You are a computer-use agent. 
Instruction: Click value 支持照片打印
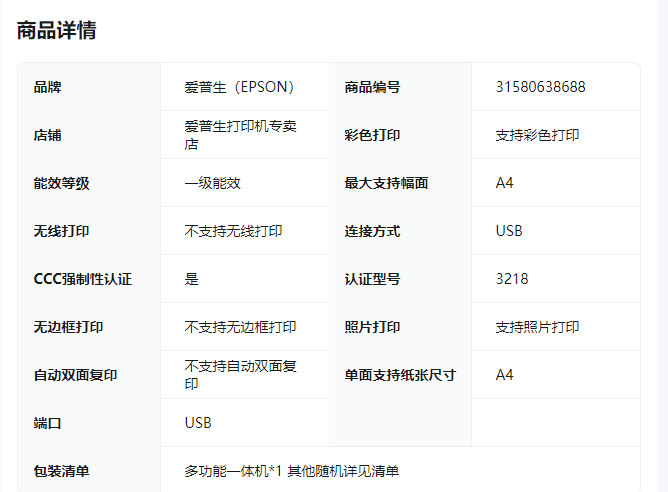[537, 327]
